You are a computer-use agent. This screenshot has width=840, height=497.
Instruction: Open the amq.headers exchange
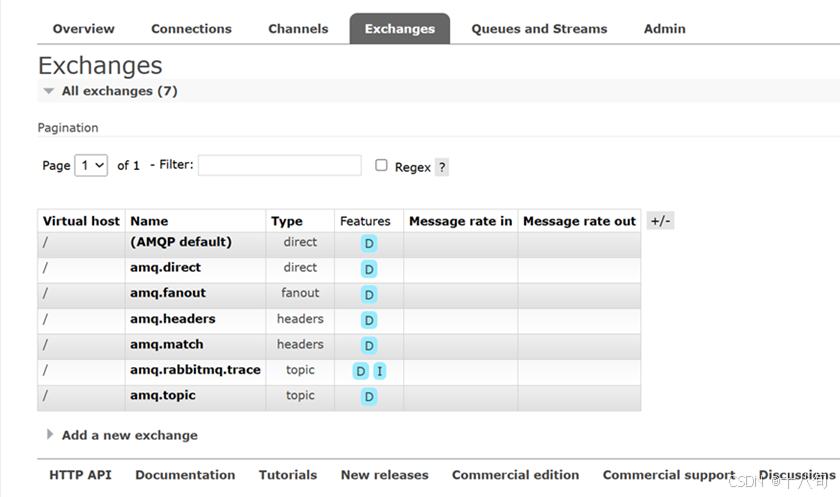pyautogui.click(x=173, y=319)
